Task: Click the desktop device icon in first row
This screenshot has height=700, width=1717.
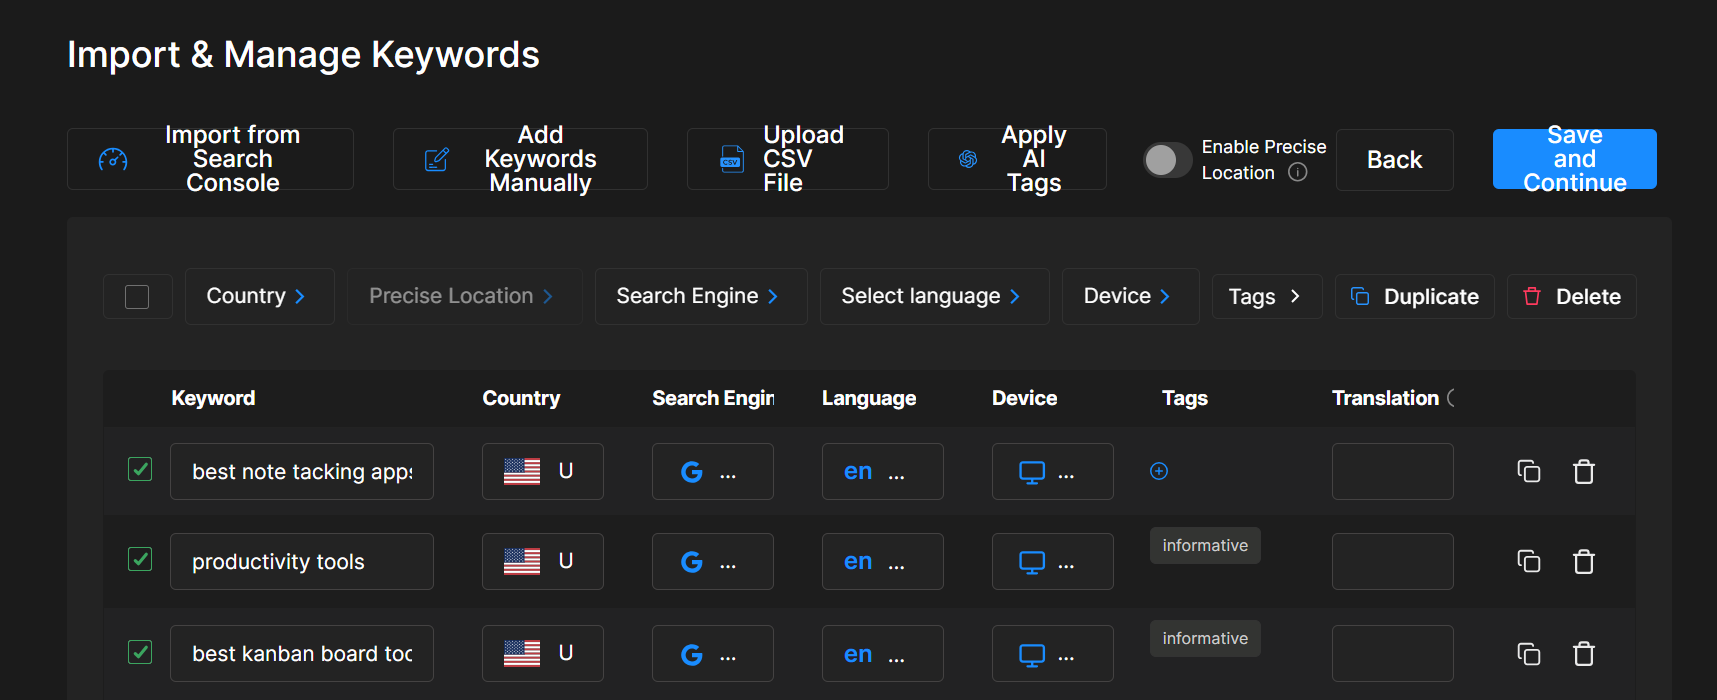Action: pos(1032,472)
